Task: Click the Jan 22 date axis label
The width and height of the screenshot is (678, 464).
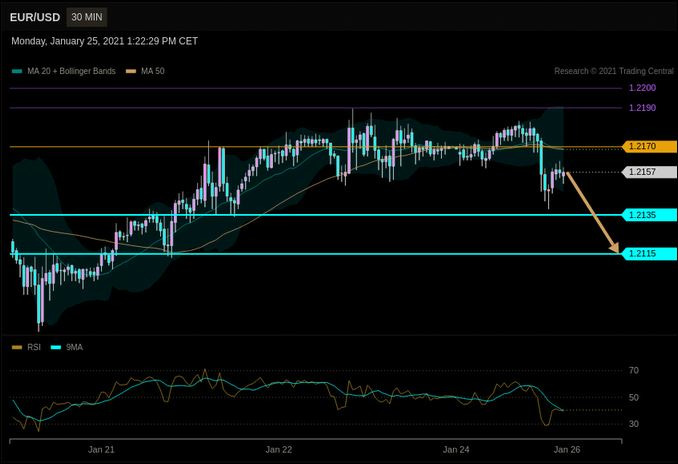Action: point(278,450)
